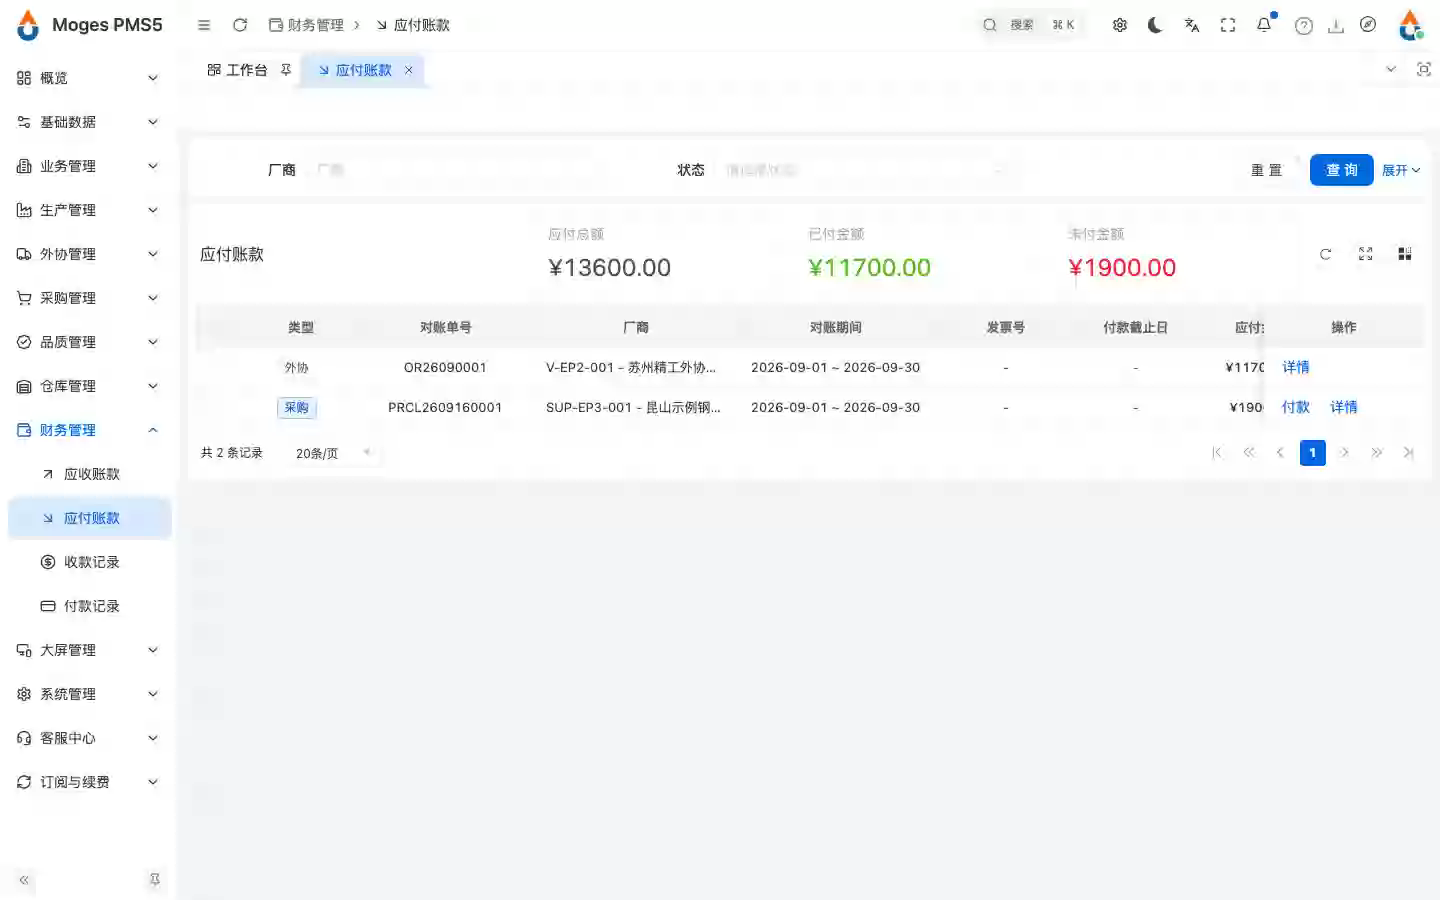Open the compass guide icon
Image resolution: width=1440 pixels, height=900 pixels.
click(1368, 25)
